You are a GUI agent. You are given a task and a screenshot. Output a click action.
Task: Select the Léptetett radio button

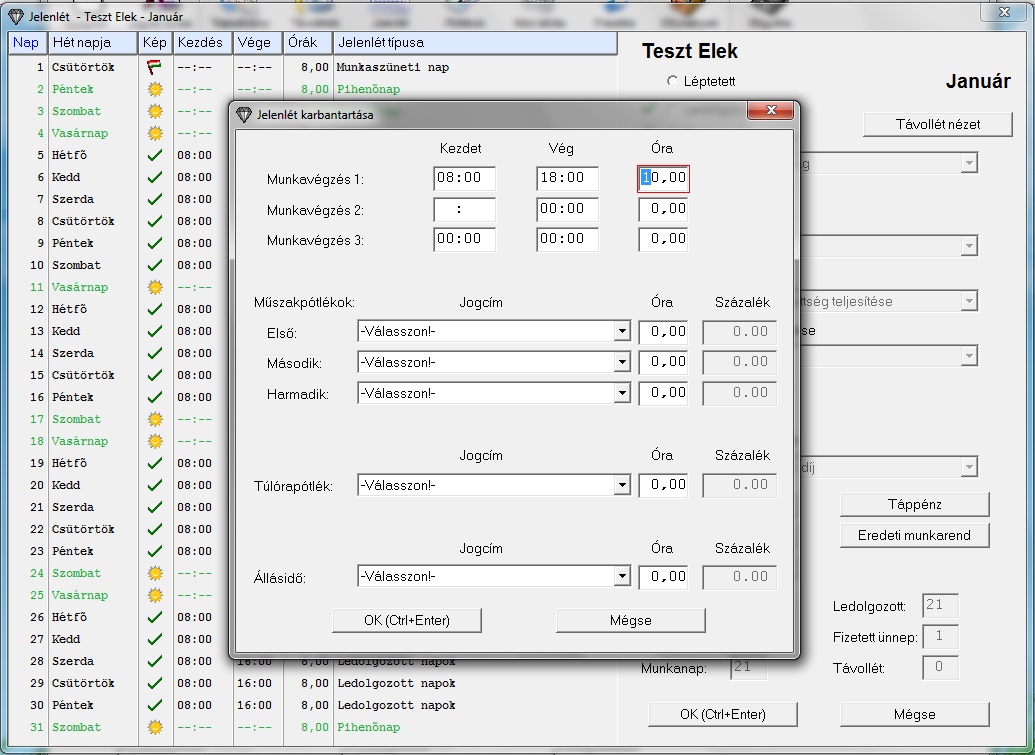point(673,81)
